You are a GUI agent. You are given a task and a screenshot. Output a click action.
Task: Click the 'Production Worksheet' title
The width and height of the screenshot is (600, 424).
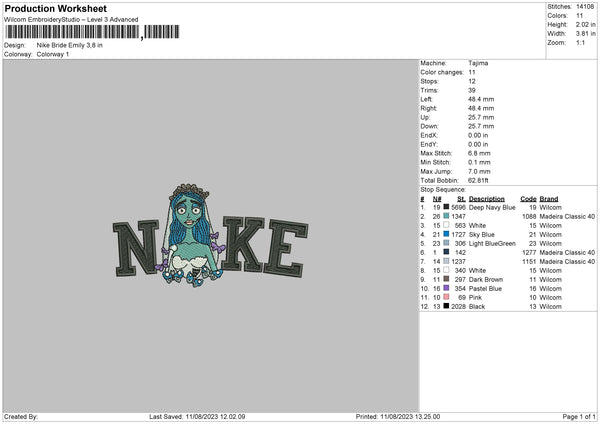point(55,8)
